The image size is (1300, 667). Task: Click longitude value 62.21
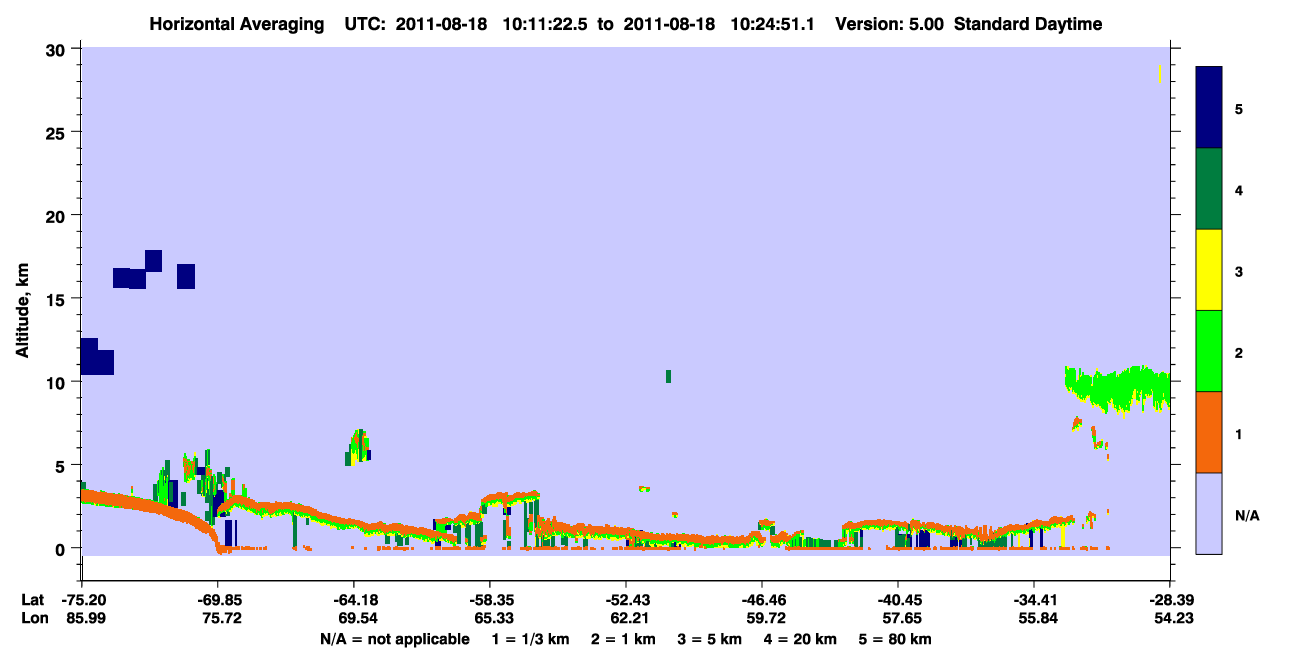coord(626,619)
